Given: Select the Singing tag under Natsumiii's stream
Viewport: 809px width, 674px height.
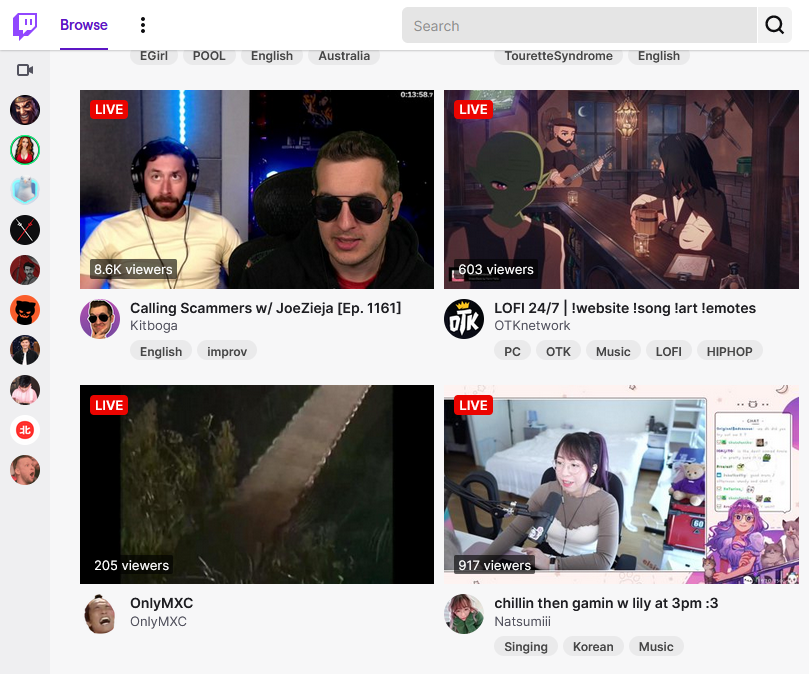Looking at the screenshot, I should coord(525,646).
